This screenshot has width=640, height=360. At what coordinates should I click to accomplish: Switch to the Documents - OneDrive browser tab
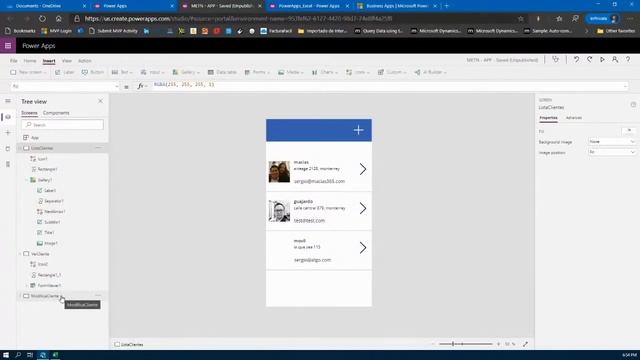[x=43, y=6]
